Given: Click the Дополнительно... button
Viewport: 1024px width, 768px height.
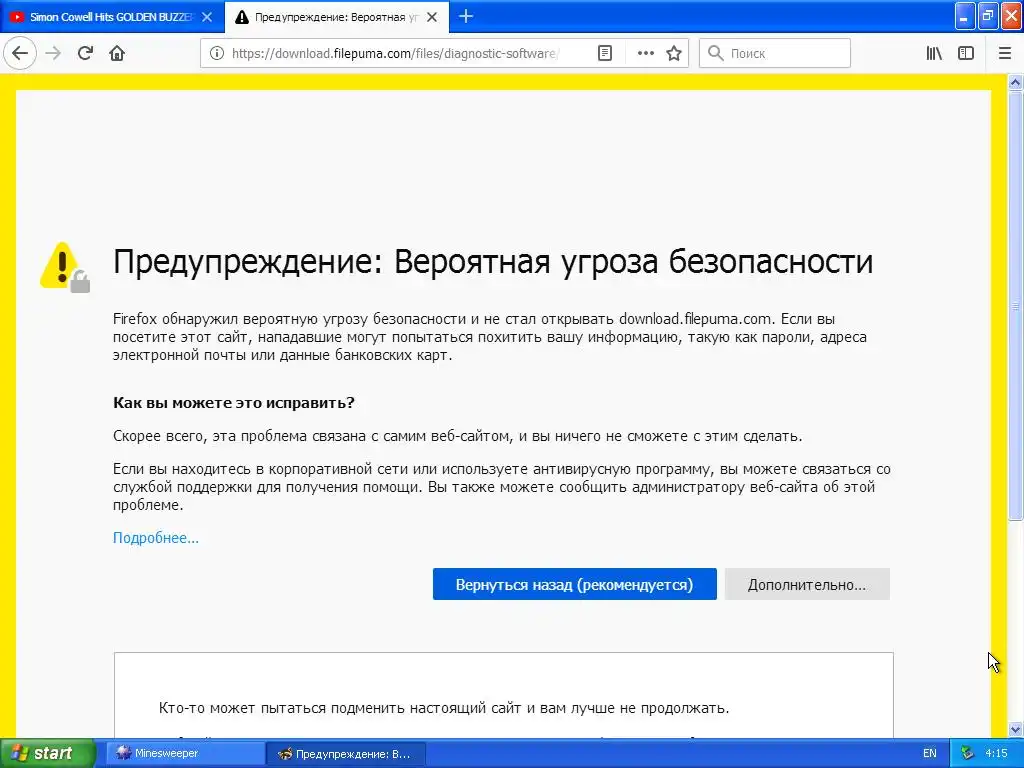Looking at the screenshot, I should [x=807, y=584].
